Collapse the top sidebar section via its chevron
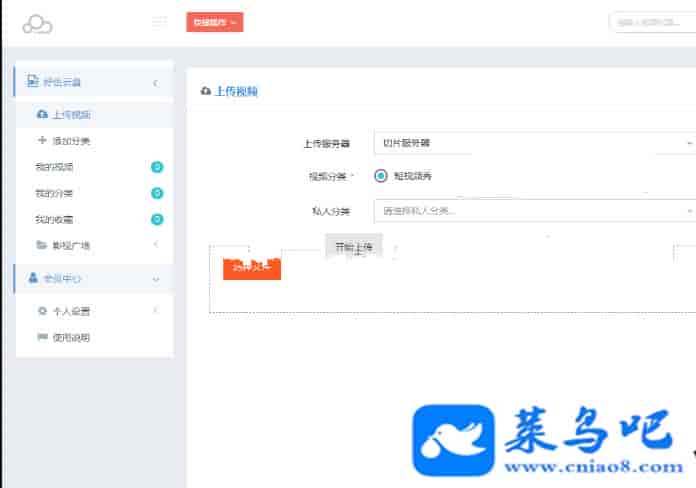 (155, 82)
